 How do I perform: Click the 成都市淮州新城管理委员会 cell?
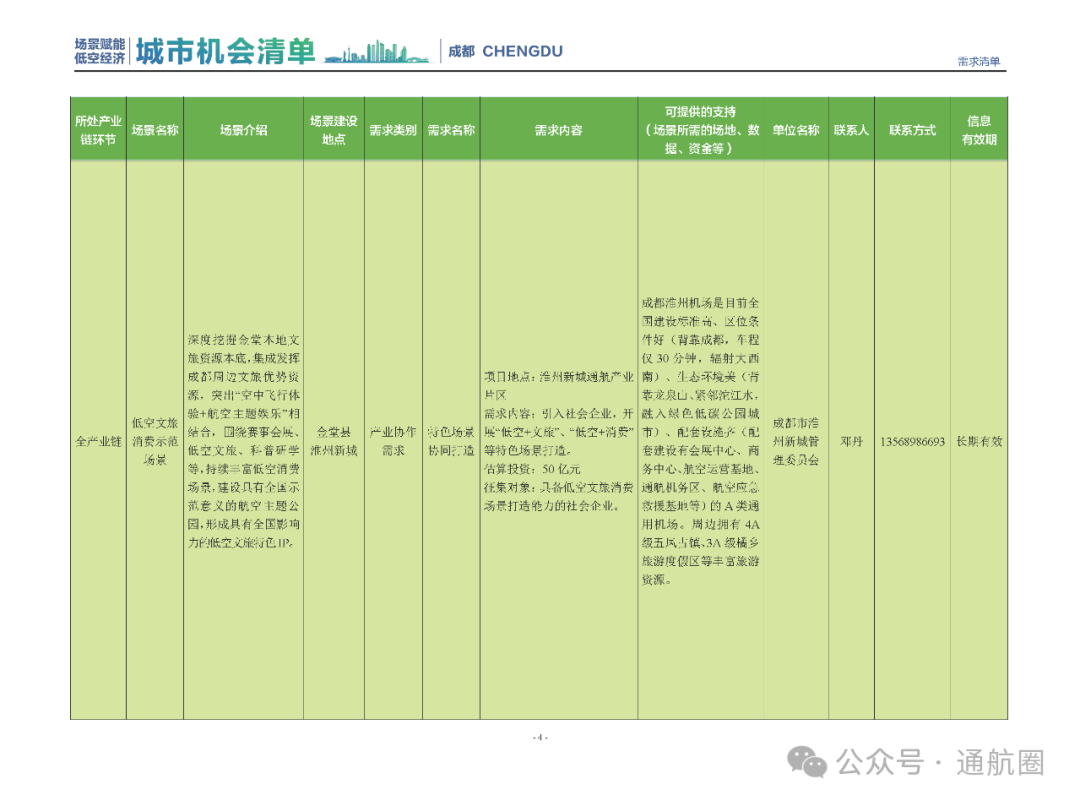[x=796, y=442]
